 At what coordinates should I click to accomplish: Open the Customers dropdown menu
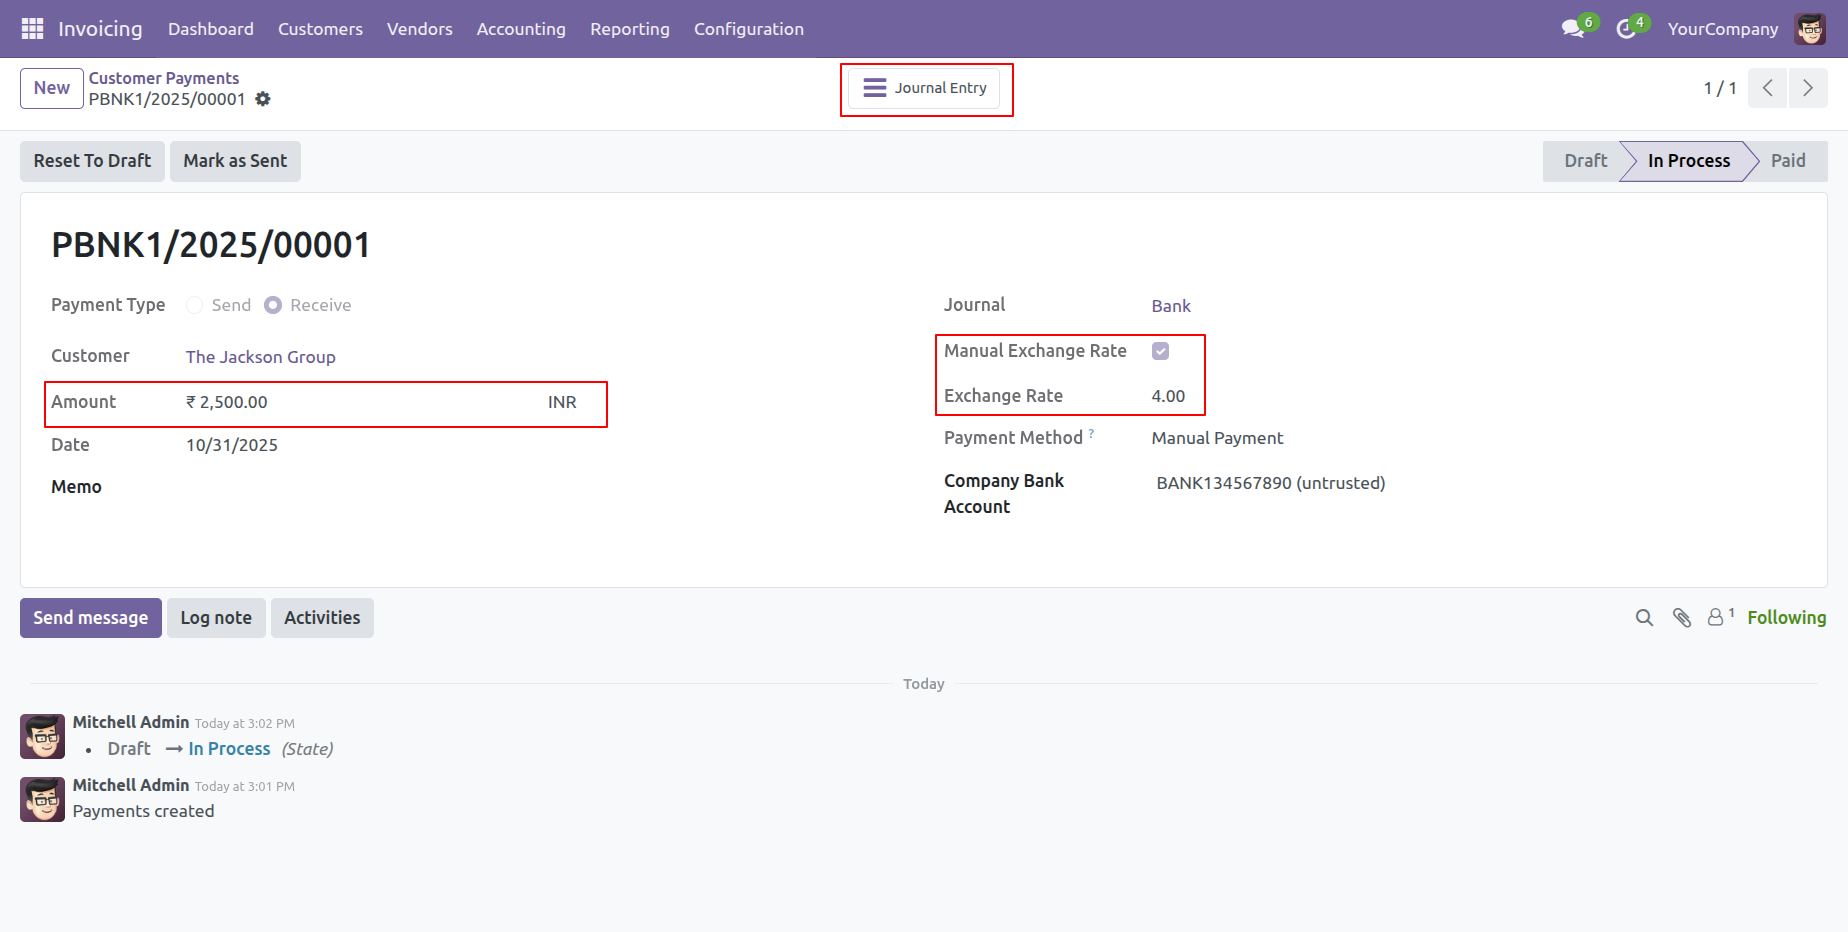click(x=320, y=29)
